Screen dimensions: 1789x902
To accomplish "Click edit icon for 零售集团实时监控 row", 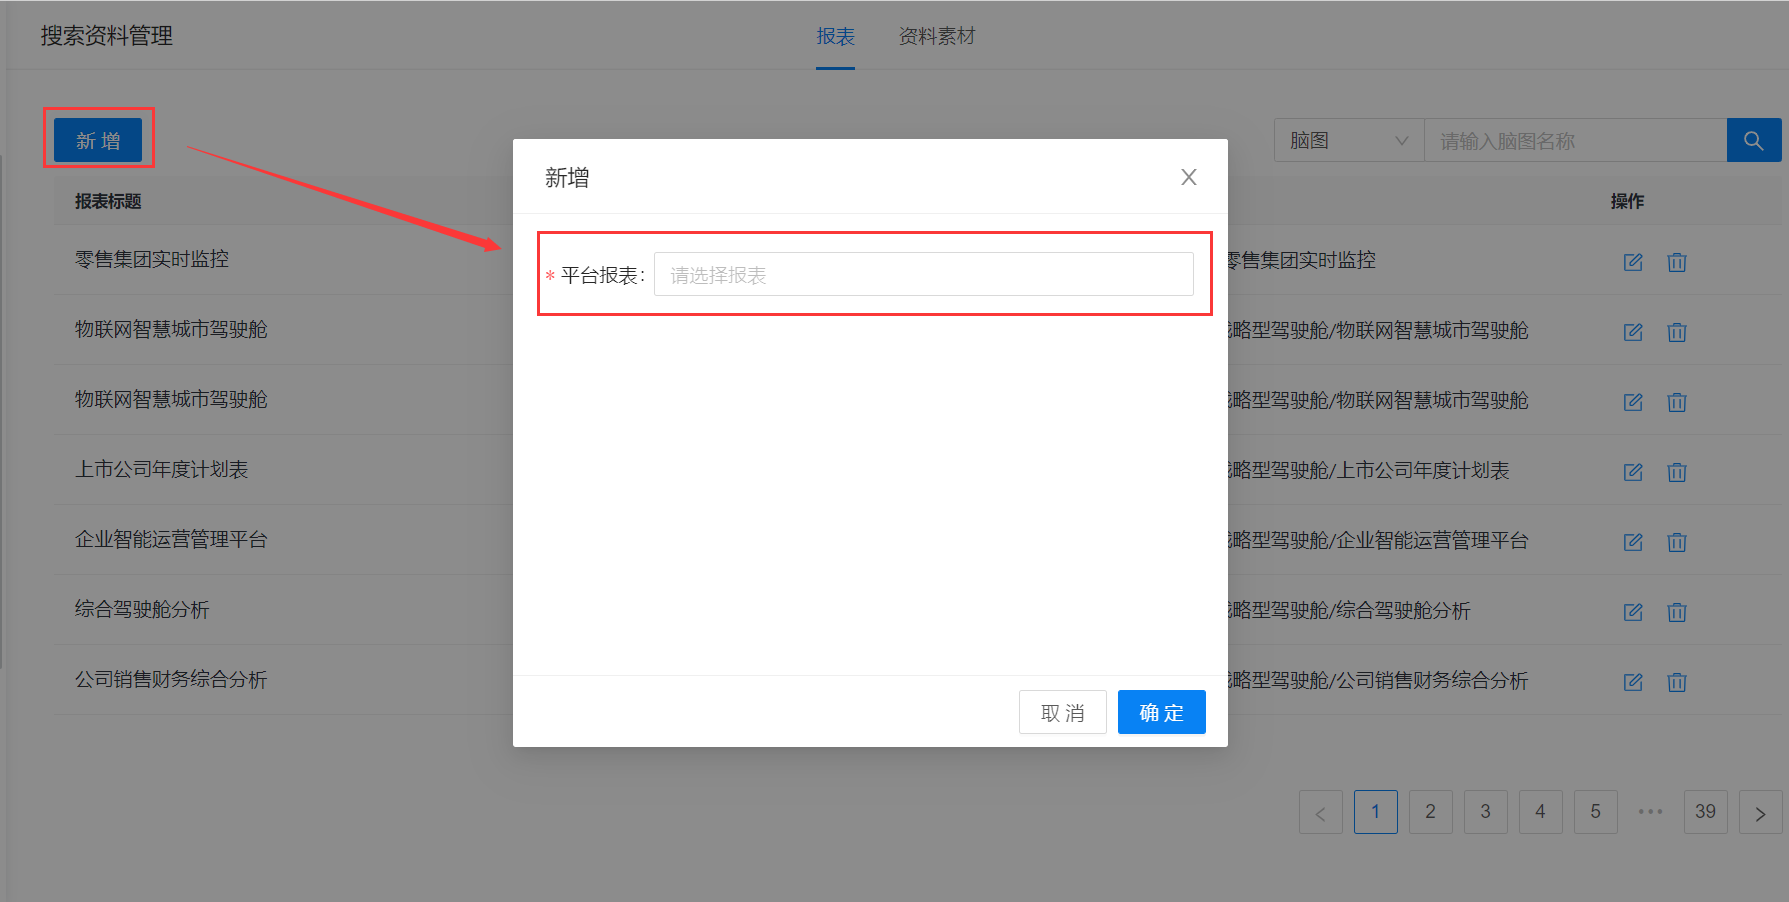I will tap(1633, 262).
